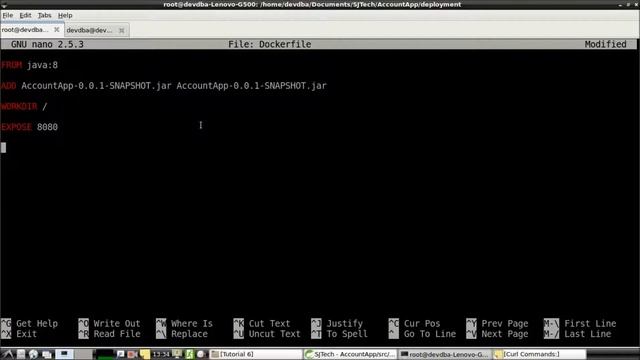Click the ^C Cur Pos shortcut

[415, 323]
